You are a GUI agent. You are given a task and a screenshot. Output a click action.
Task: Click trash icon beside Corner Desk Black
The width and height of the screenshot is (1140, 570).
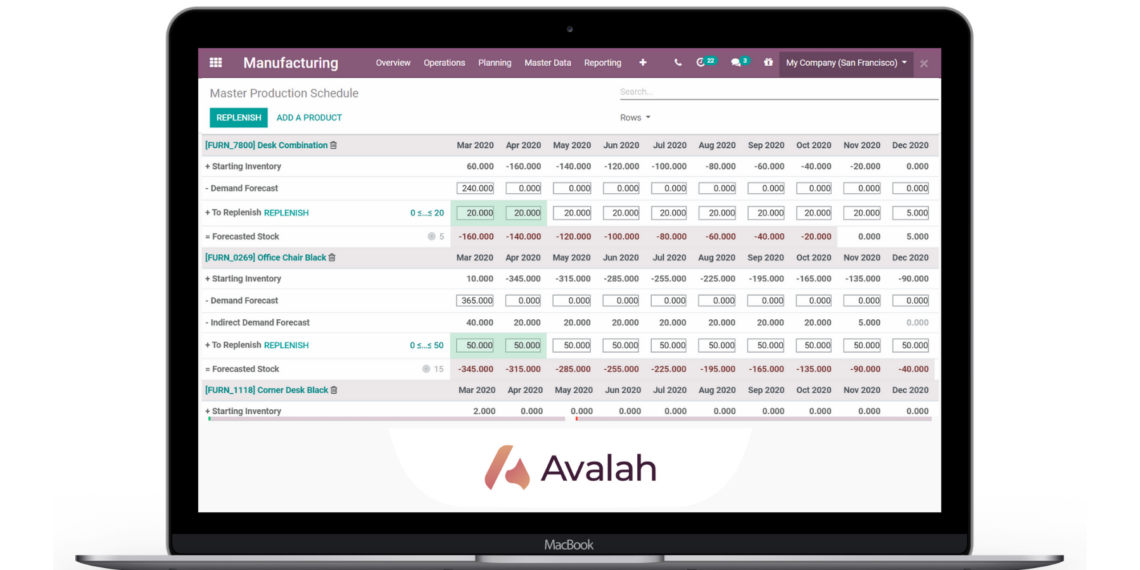(334, 391)
